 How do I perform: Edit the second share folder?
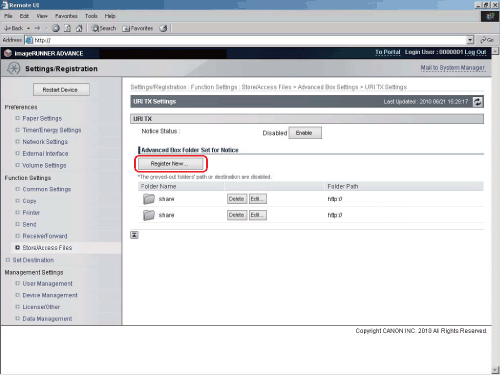(x=258, y=215)
